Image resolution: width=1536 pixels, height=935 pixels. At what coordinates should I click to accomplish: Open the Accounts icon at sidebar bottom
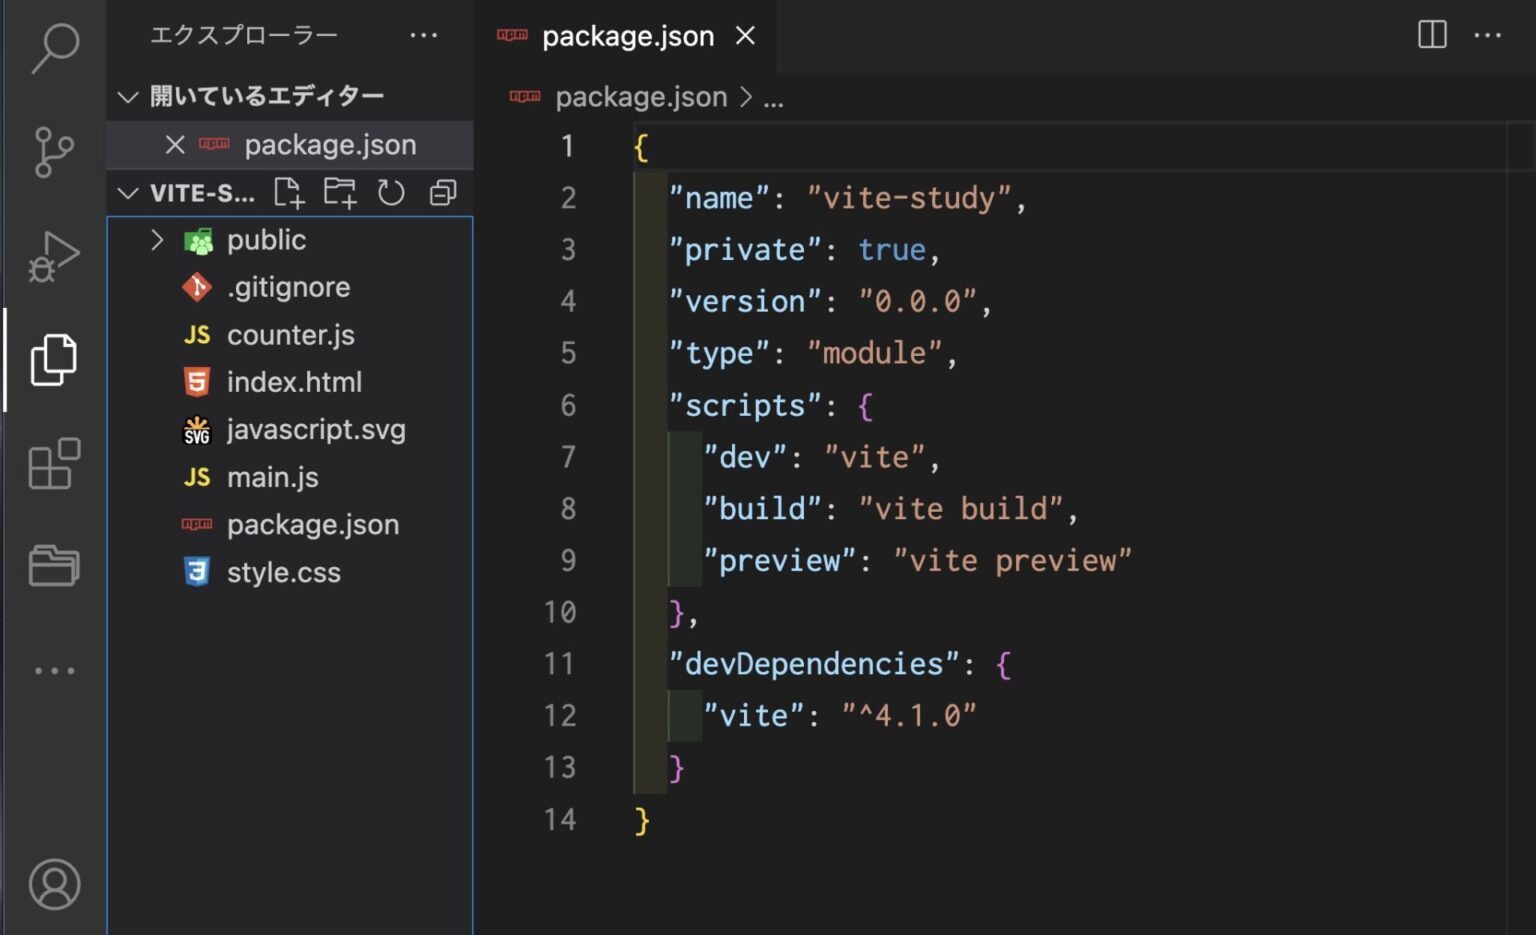click(x=55, y=884)
